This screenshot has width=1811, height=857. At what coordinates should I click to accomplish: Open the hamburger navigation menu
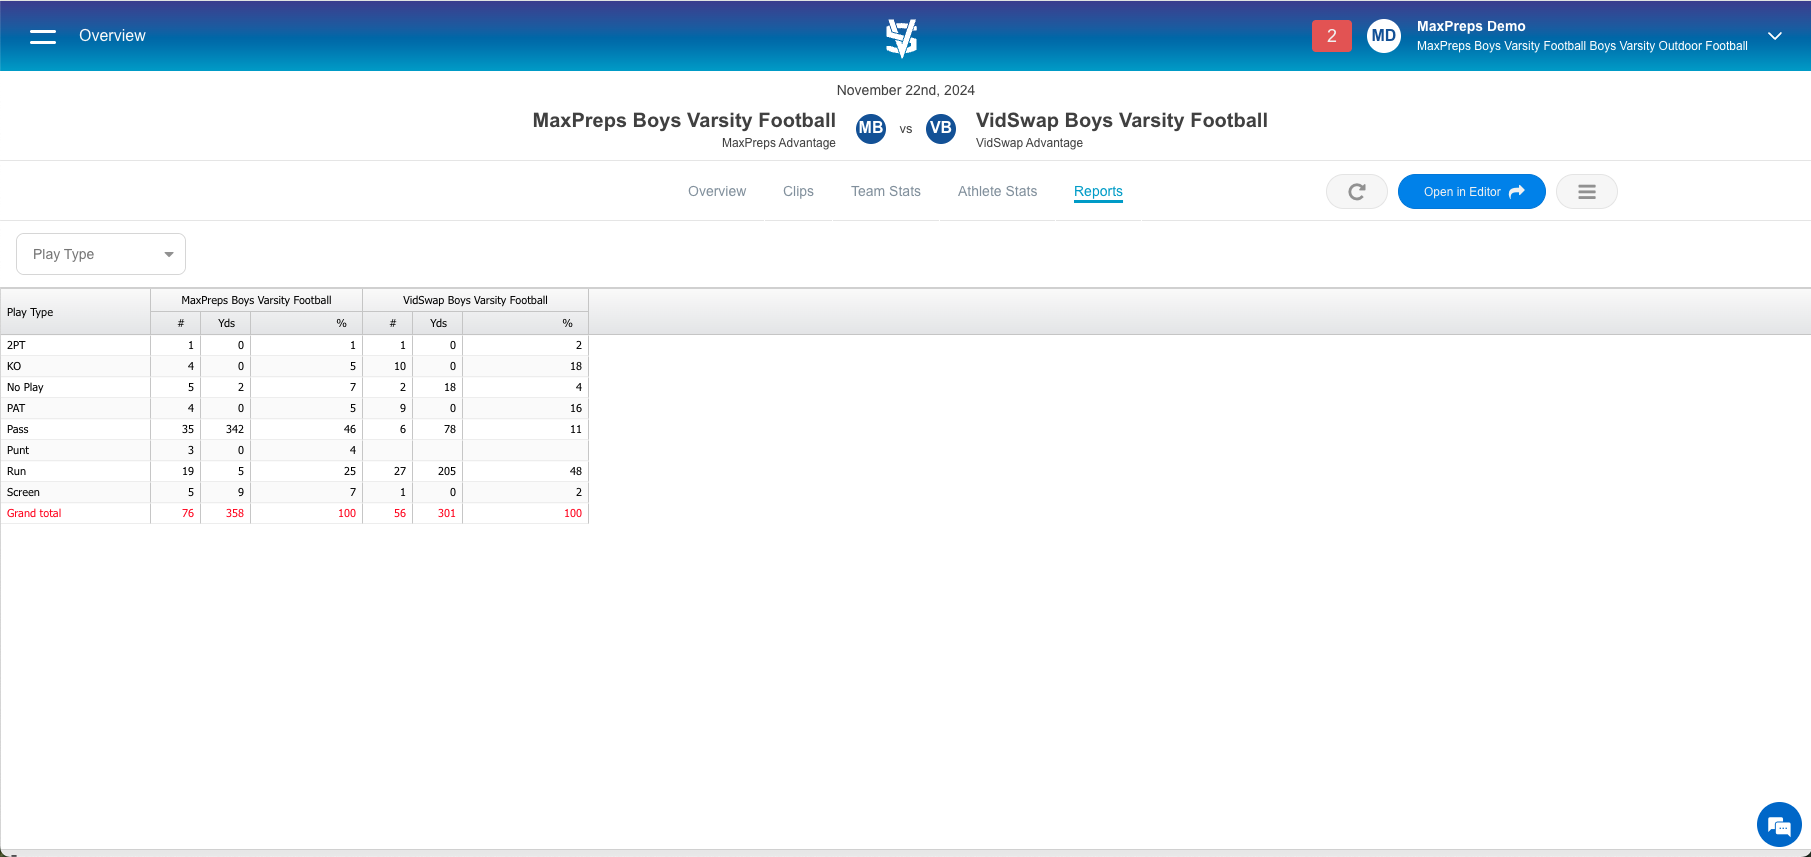[42, 36]
